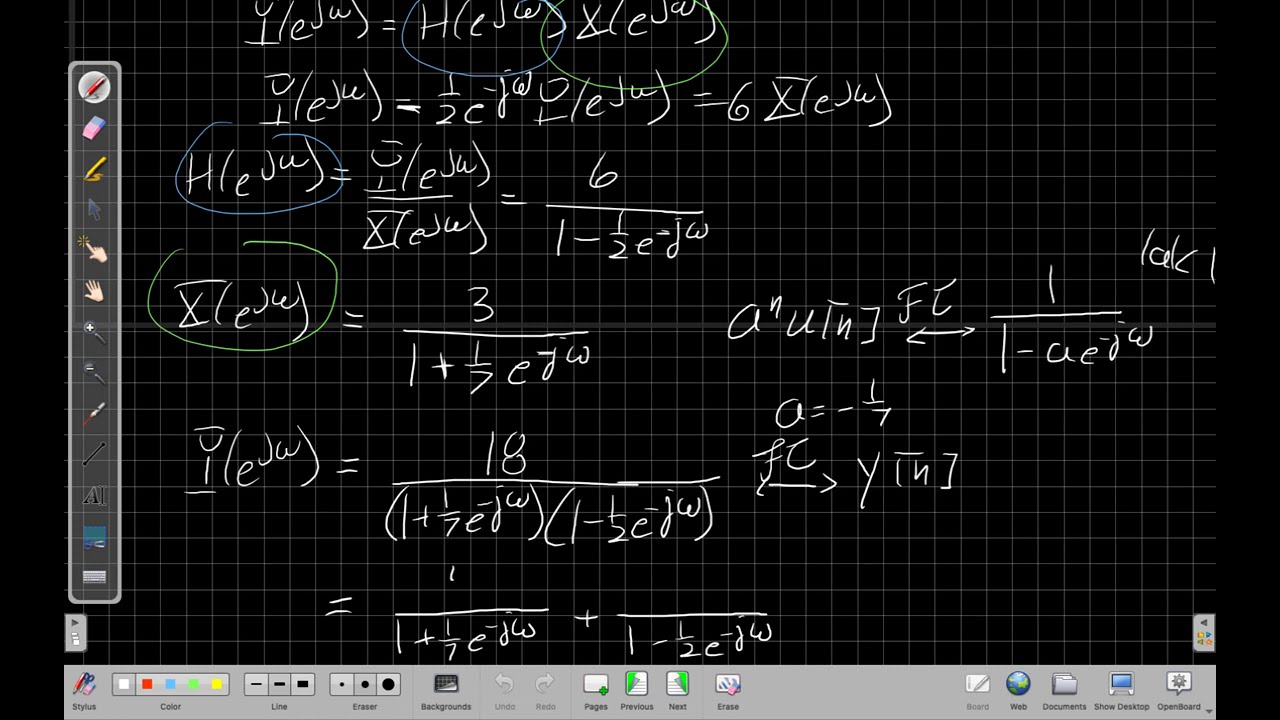Open the Documents mode
The height and width of the screenshot is (720, 1280).
pos(1064,690)
